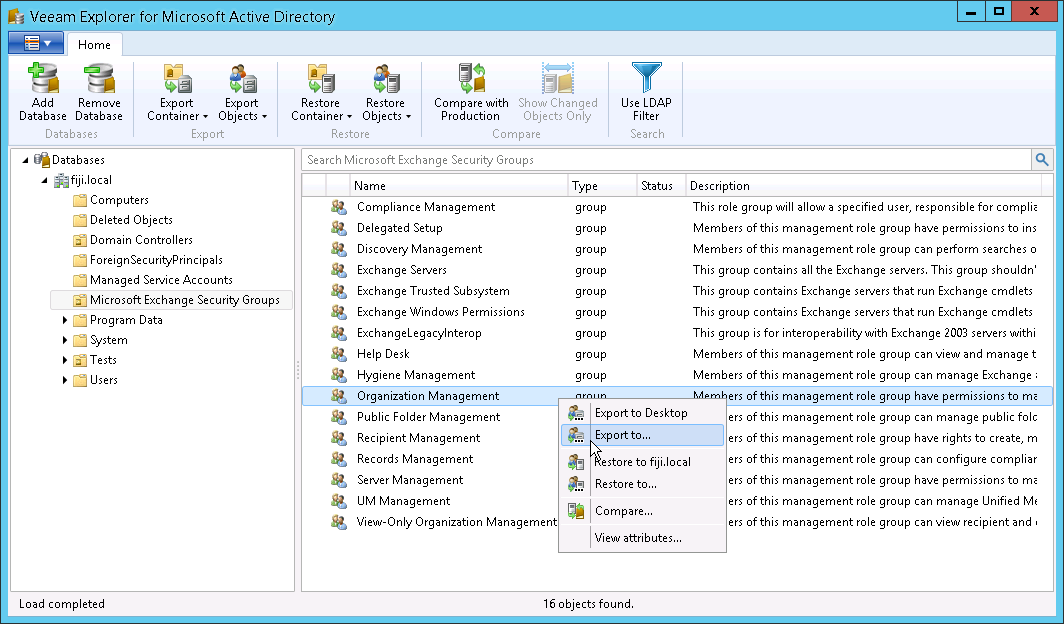Click the Compare with Production icon
The height and width of the screenshot is (624, 1064).
pos(472,78)
